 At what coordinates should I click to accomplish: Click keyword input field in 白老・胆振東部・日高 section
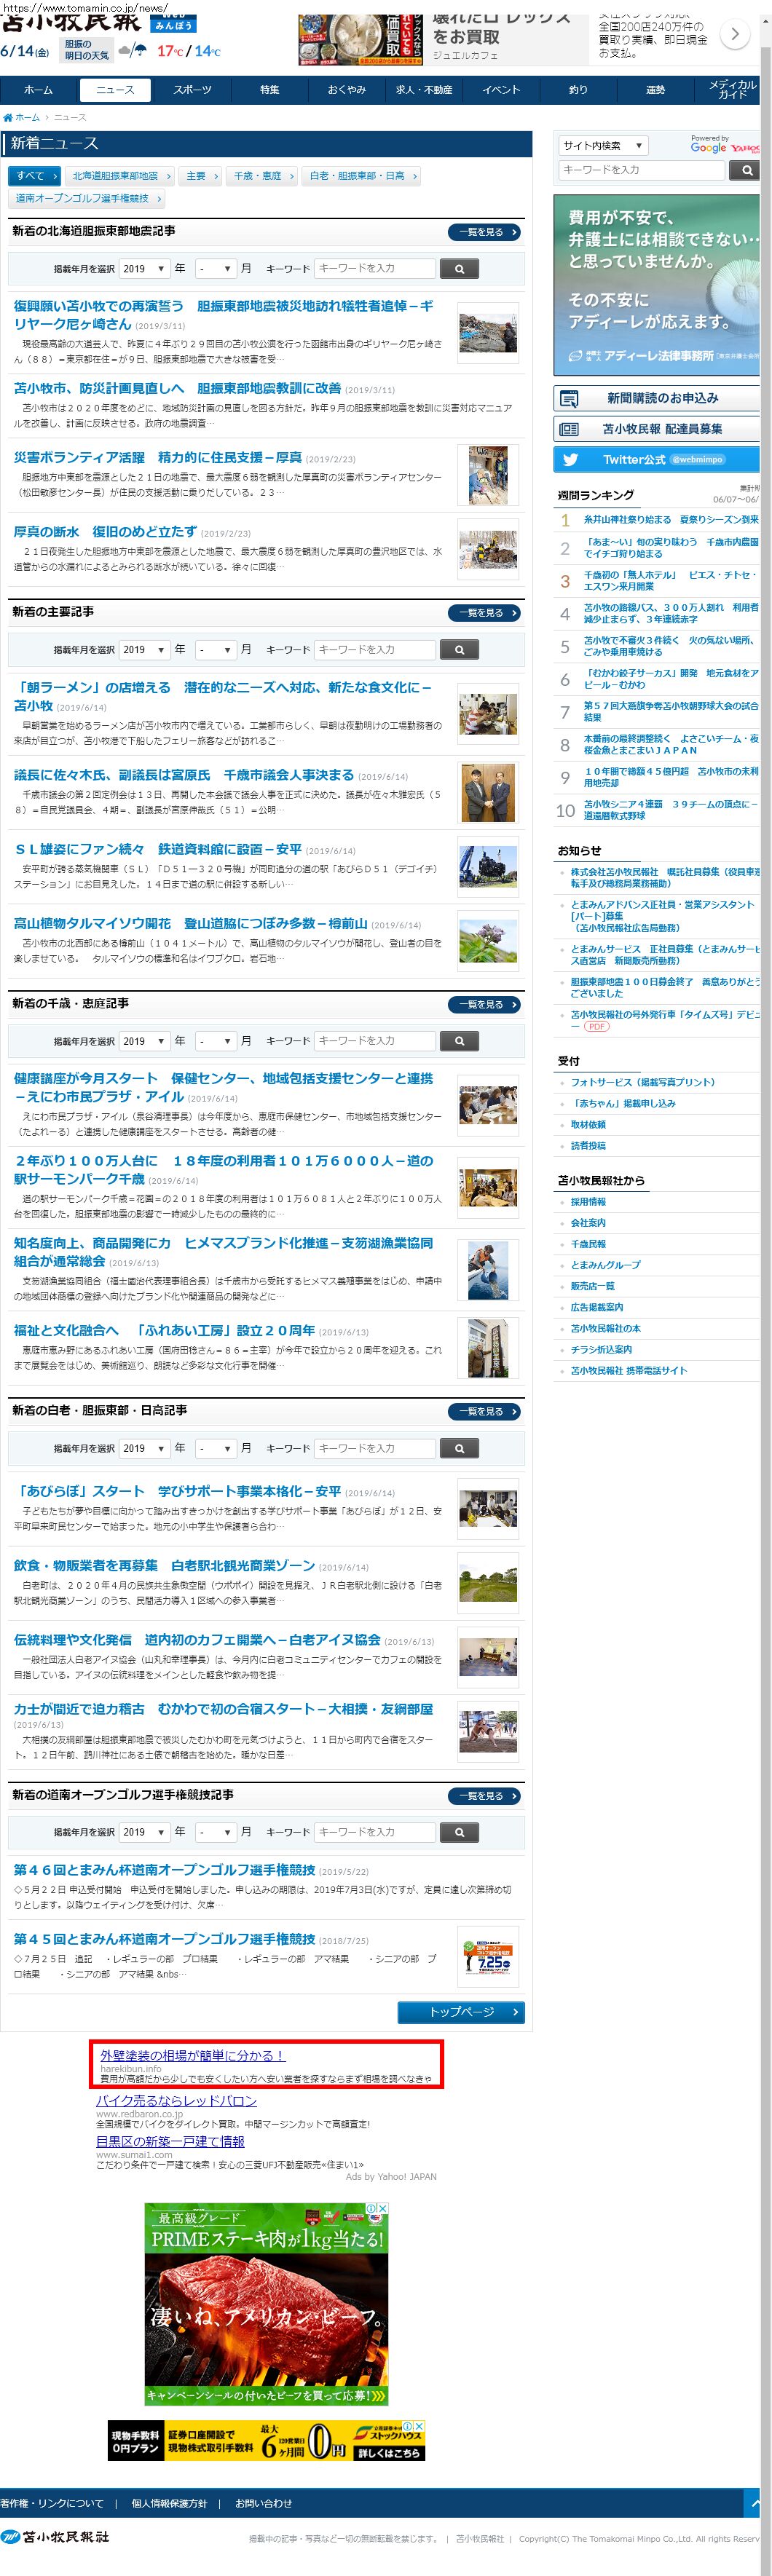pos(375,1448)
